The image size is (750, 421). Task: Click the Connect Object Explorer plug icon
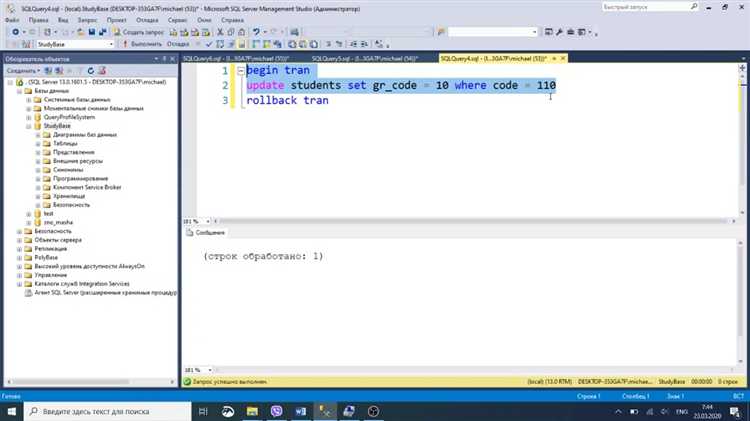[x=48, y=71]
